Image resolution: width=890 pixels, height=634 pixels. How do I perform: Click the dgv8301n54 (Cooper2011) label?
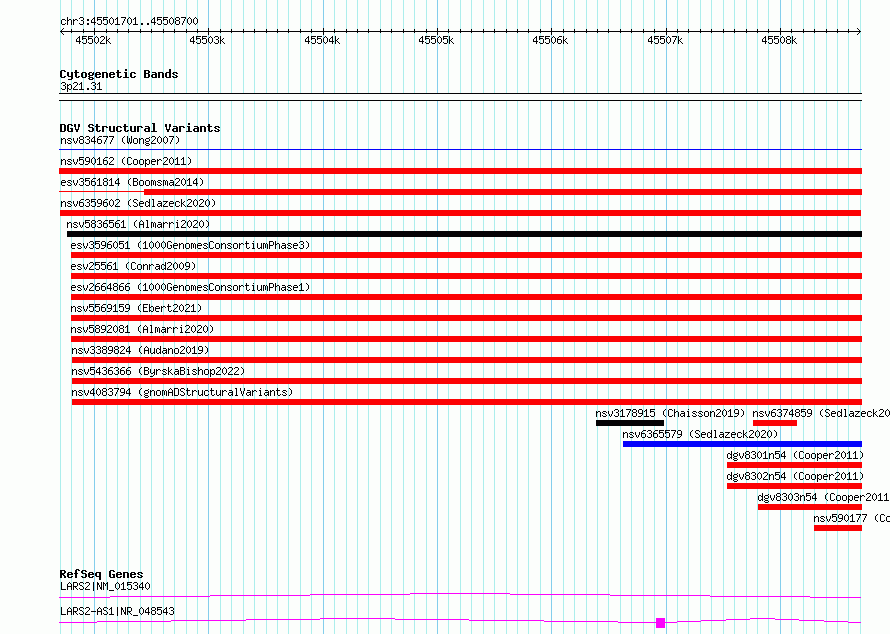795,455
